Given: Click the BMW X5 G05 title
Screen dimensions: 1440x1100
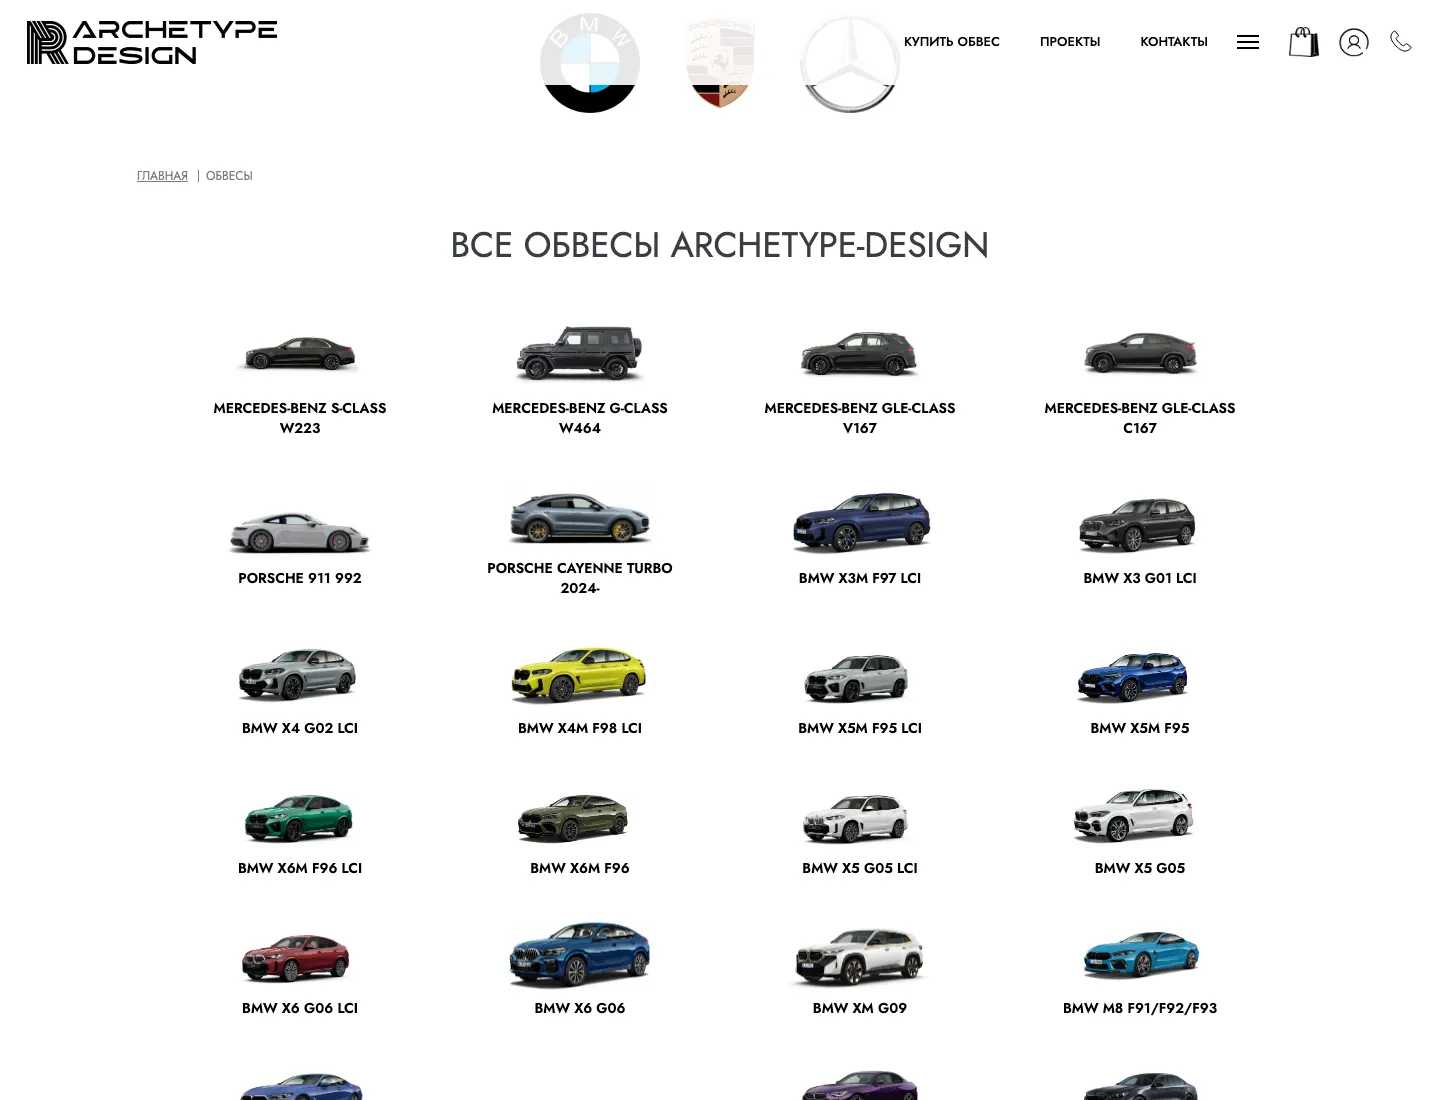Looking at the screenshot, I should pyautogui.click(x=1140, y=868).
